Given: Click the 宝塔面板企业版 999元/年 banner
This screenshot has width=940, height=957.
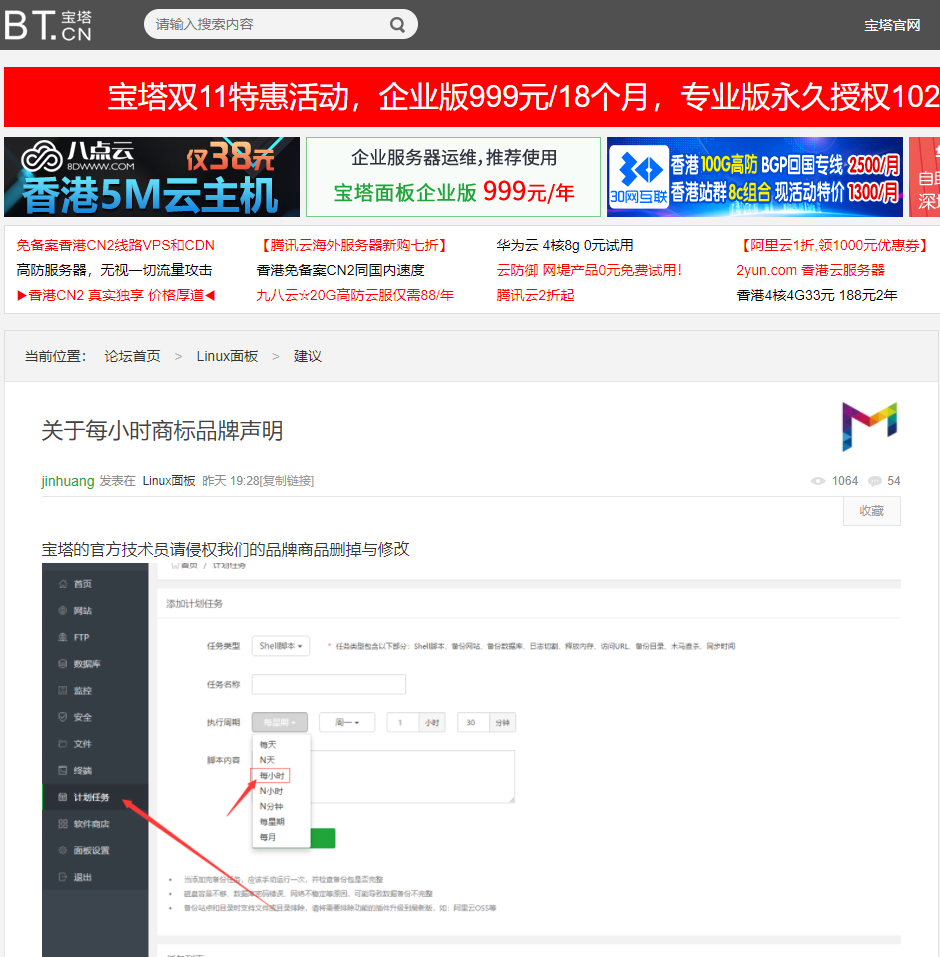Looking at the screenshot, I should point(453,177).
